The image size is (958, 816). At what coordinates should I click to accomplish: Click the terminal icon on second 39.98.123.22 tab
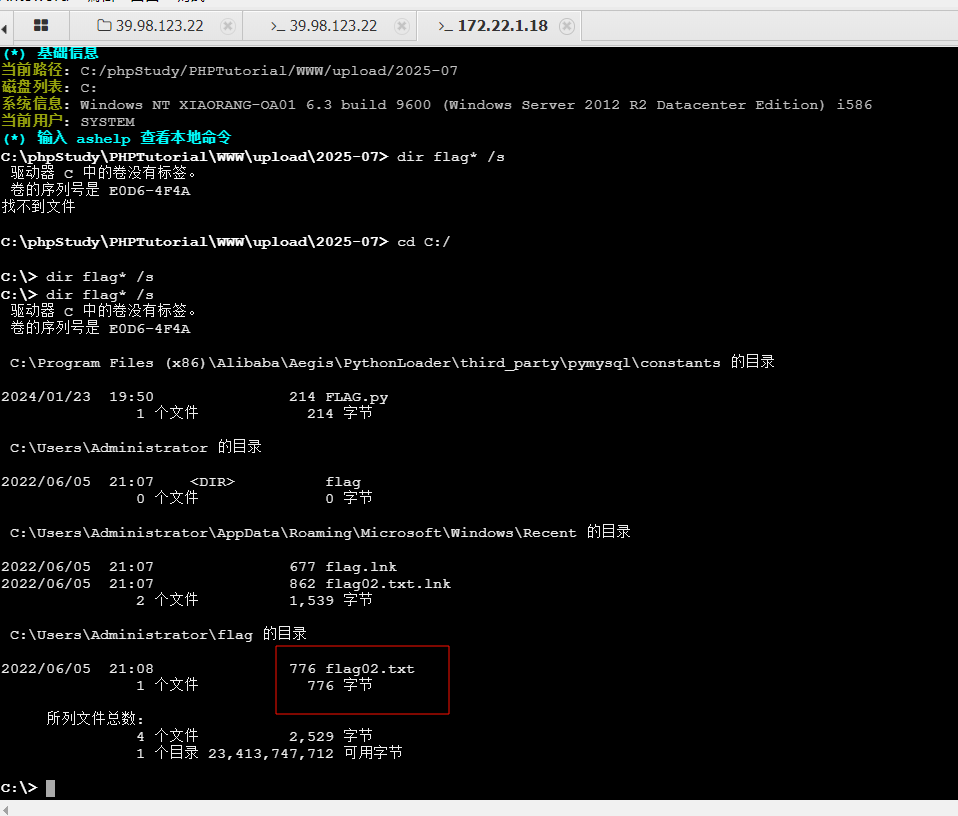pyautogui.click(x=278, y=26)
